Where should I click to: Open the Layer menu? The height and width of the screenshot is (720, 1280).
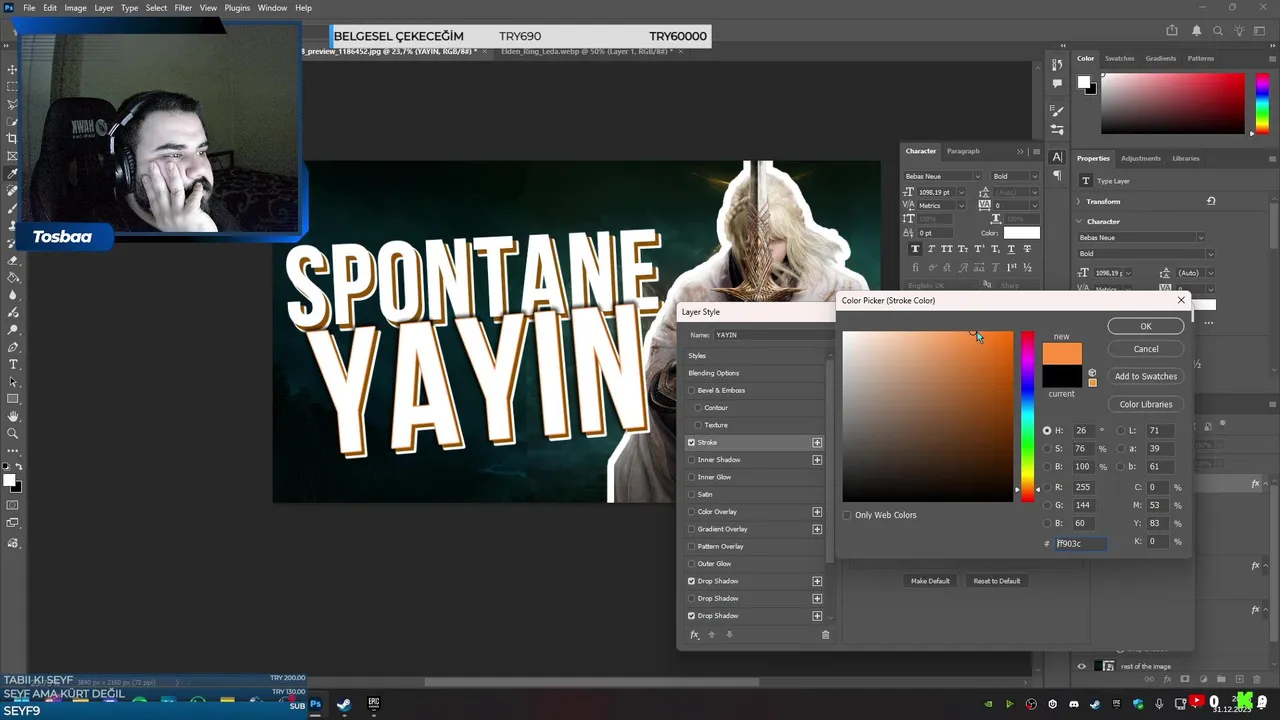click(x=104, y=8)
